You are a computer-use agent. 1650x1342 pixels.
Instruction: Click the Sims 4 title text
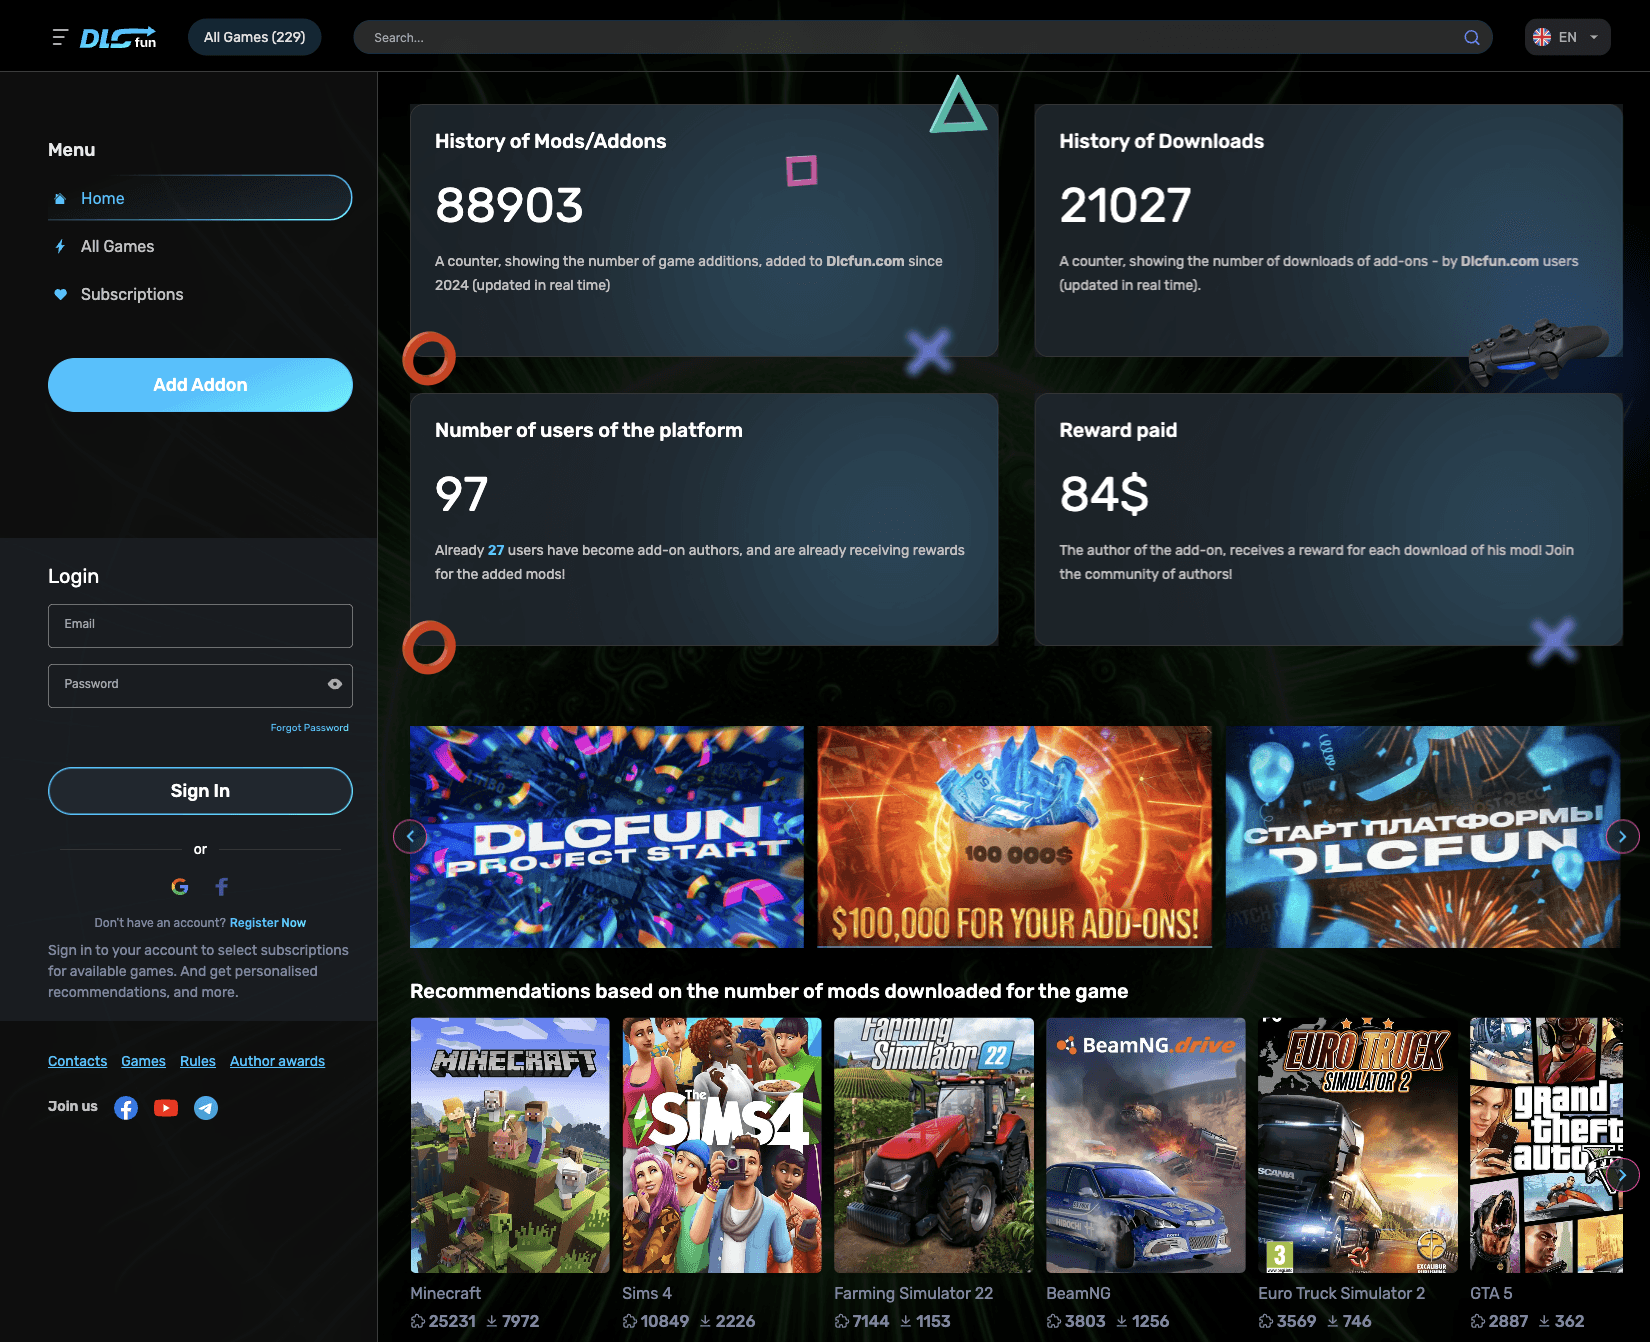pos(647,1293)
